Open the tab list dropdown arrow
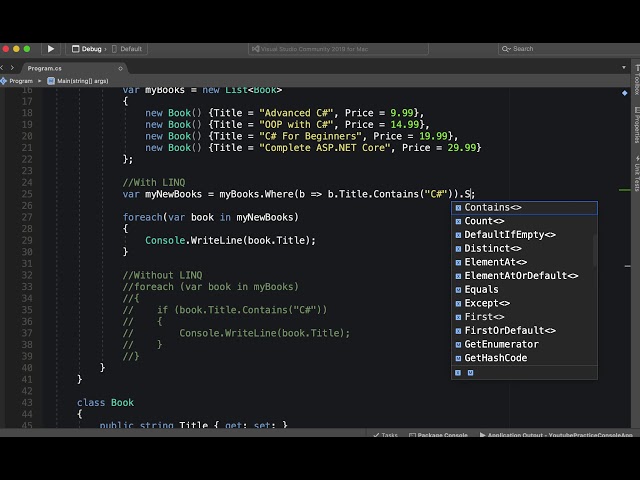 click(x=624, y=67)
